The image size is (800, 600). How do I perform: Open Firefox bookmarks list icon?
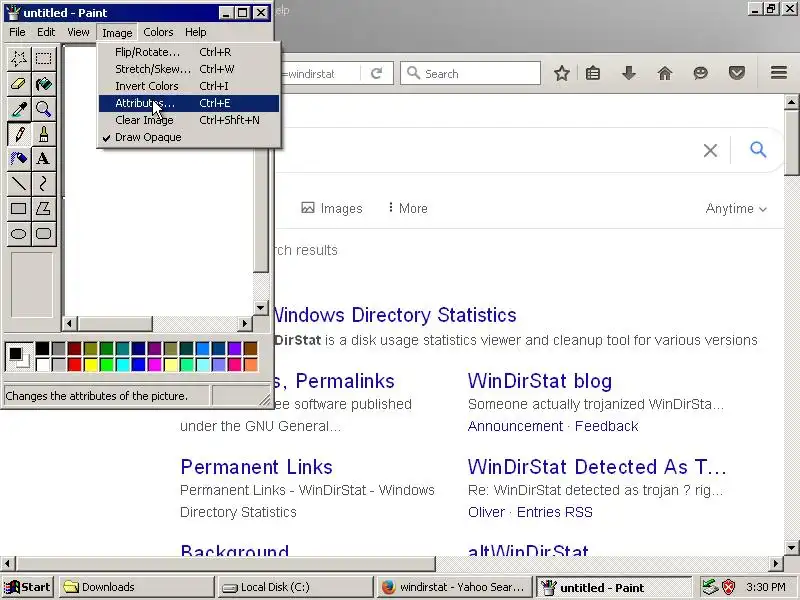click(x=593, y=73)
